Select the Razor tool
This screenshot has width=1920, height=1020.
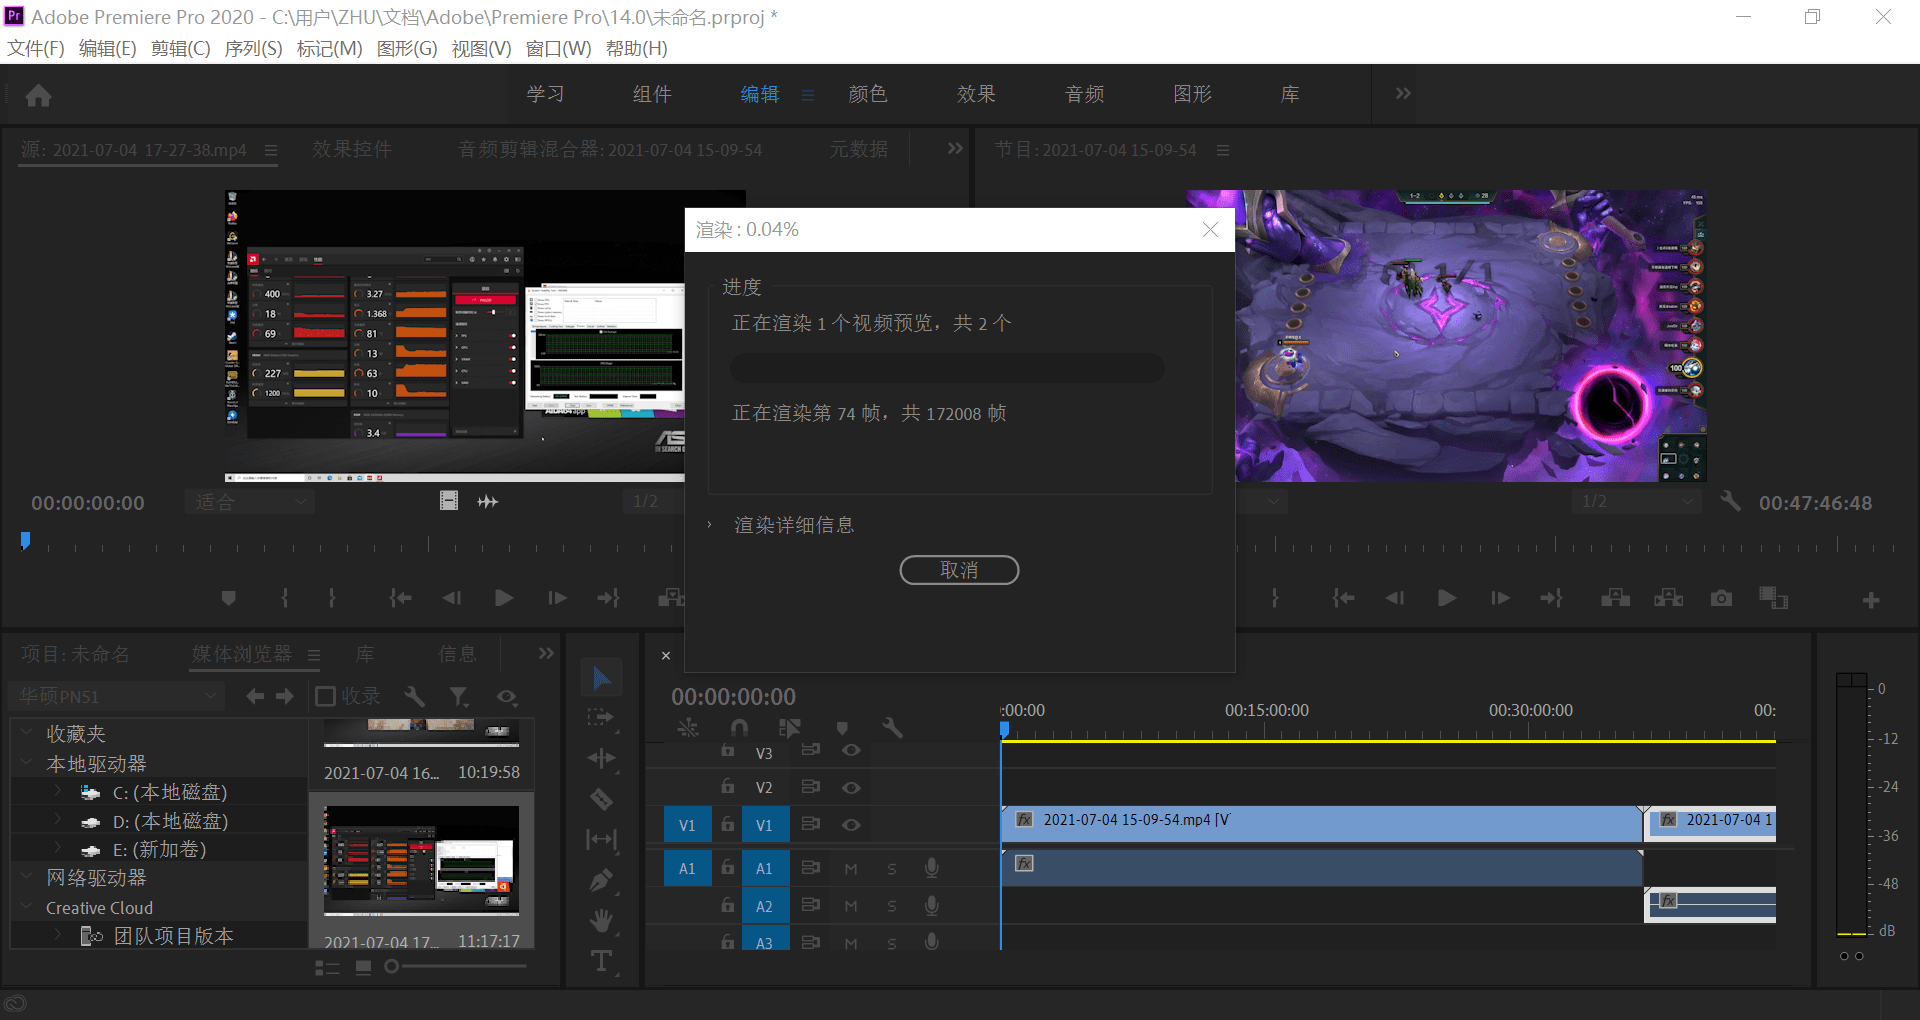[x=601, y=799]
